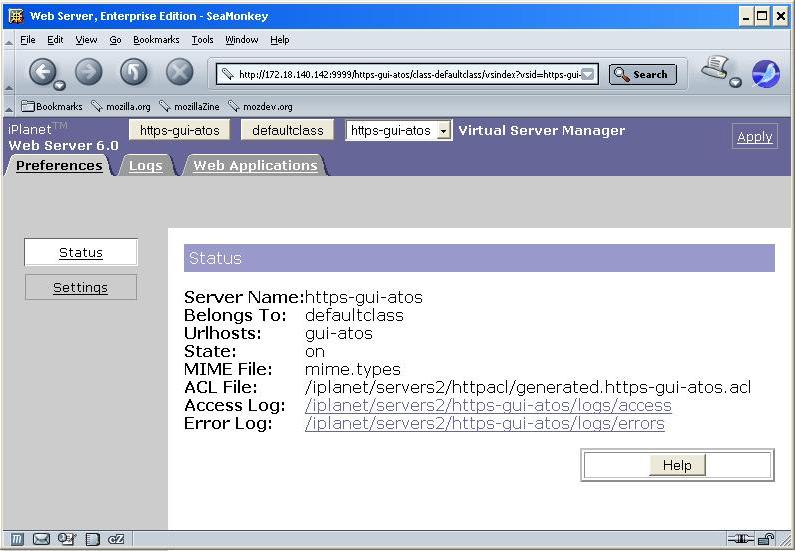Click the Reload page icon
The width and height of the screenshot is (795, 551).
click(x=134, y=72)
